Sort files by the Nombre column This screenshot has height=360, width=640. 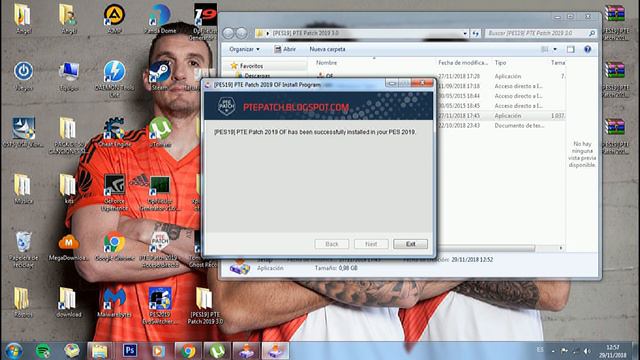(x=327, y=62)
